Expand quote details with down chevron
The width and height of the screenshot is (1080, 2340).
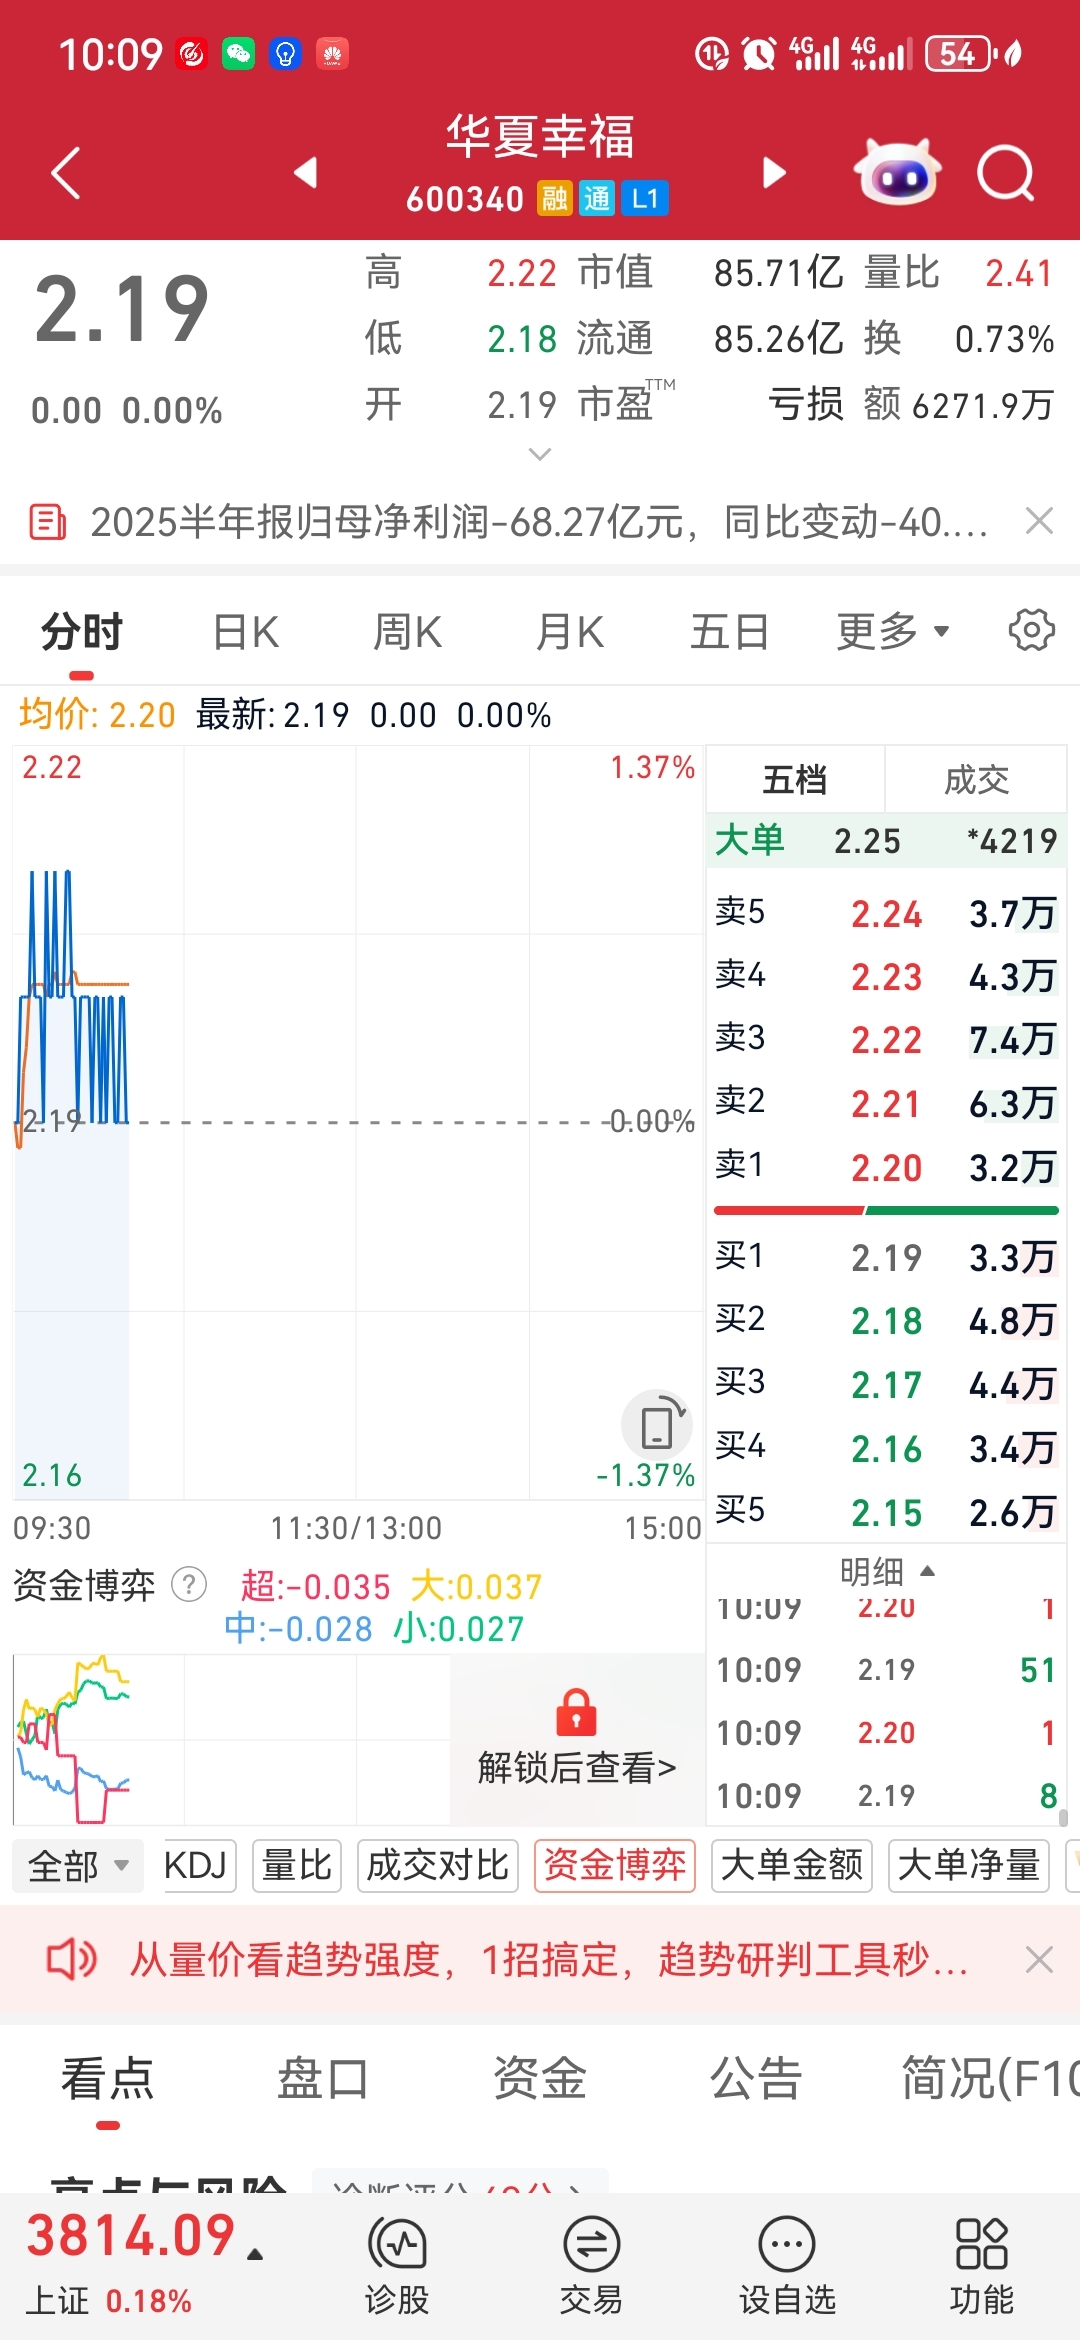coord(540,454)
